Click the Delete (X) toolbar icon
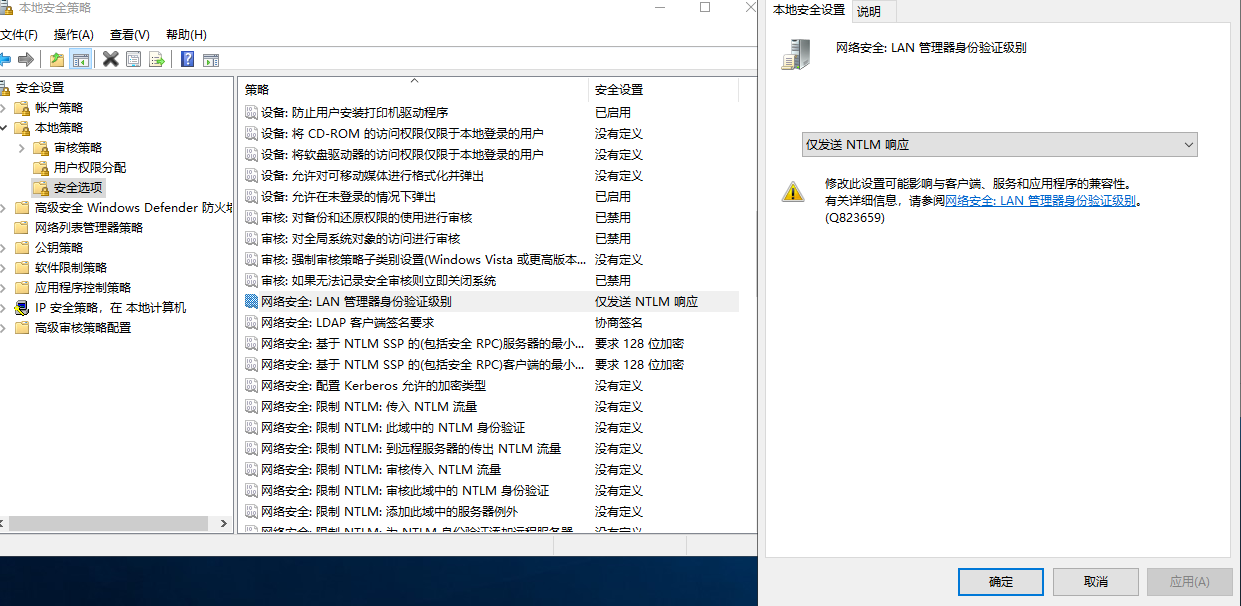This screenshot has height=606, width=1241. 110,60
